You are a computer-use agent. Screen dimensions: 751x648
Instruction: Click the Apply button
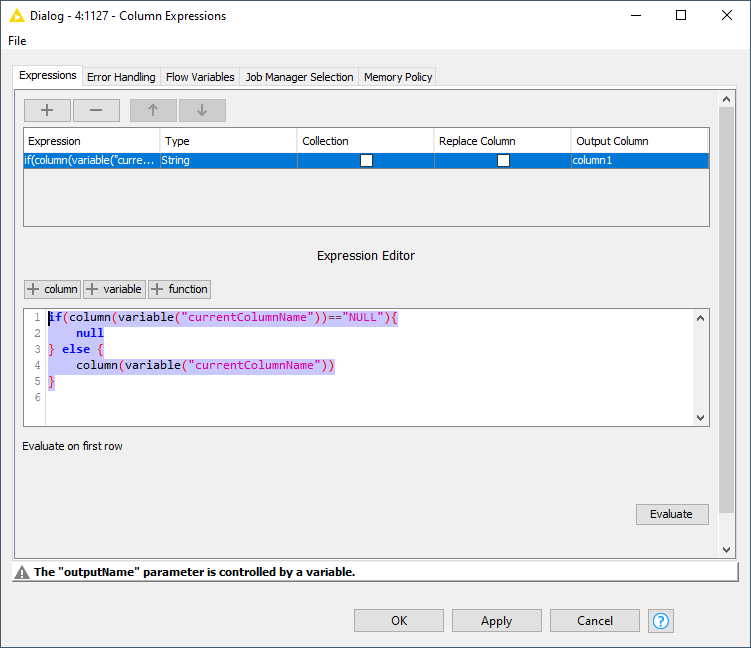click(x=496, y=621)
